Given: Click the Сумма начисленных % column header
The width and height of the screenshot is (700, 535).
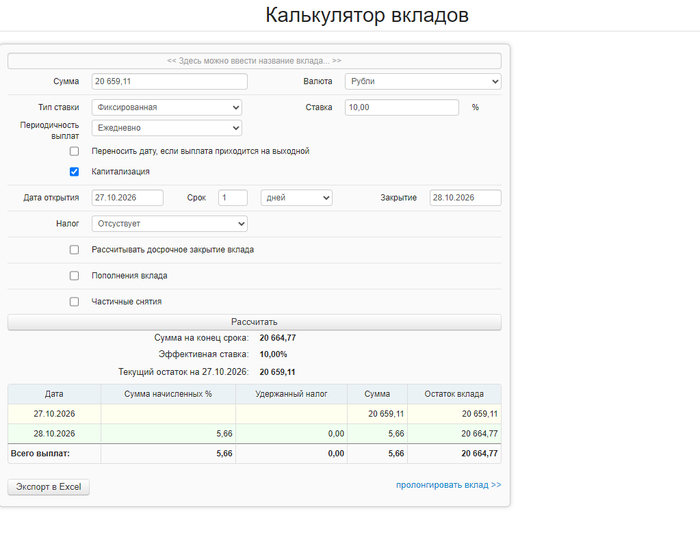Looking at the screenshot, I should pos(168,394).
